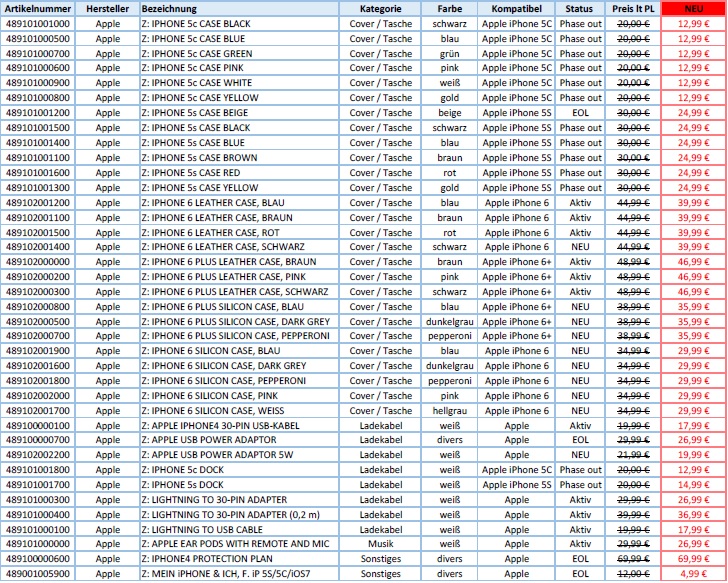Image resolution: width=728 pixels, height=583 pixels.
Task: Select Z: IPHONE 5c CASE YELLOW cell
Action: tap(239, 97)
